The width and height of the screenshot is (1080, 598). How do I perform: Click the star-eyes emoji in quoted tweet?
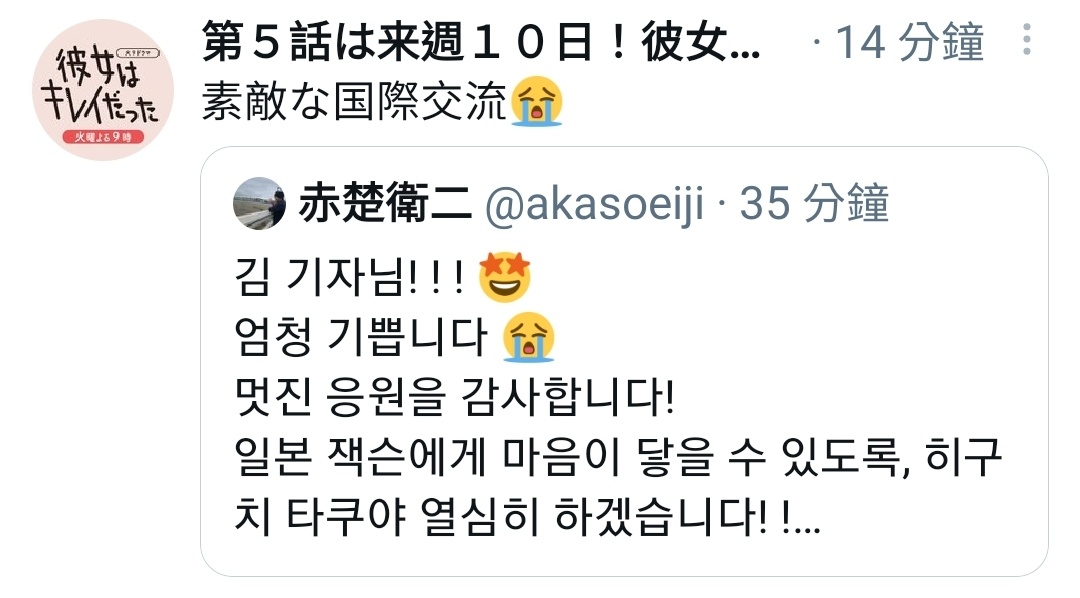pyautogui.click(x=505, y=277)
